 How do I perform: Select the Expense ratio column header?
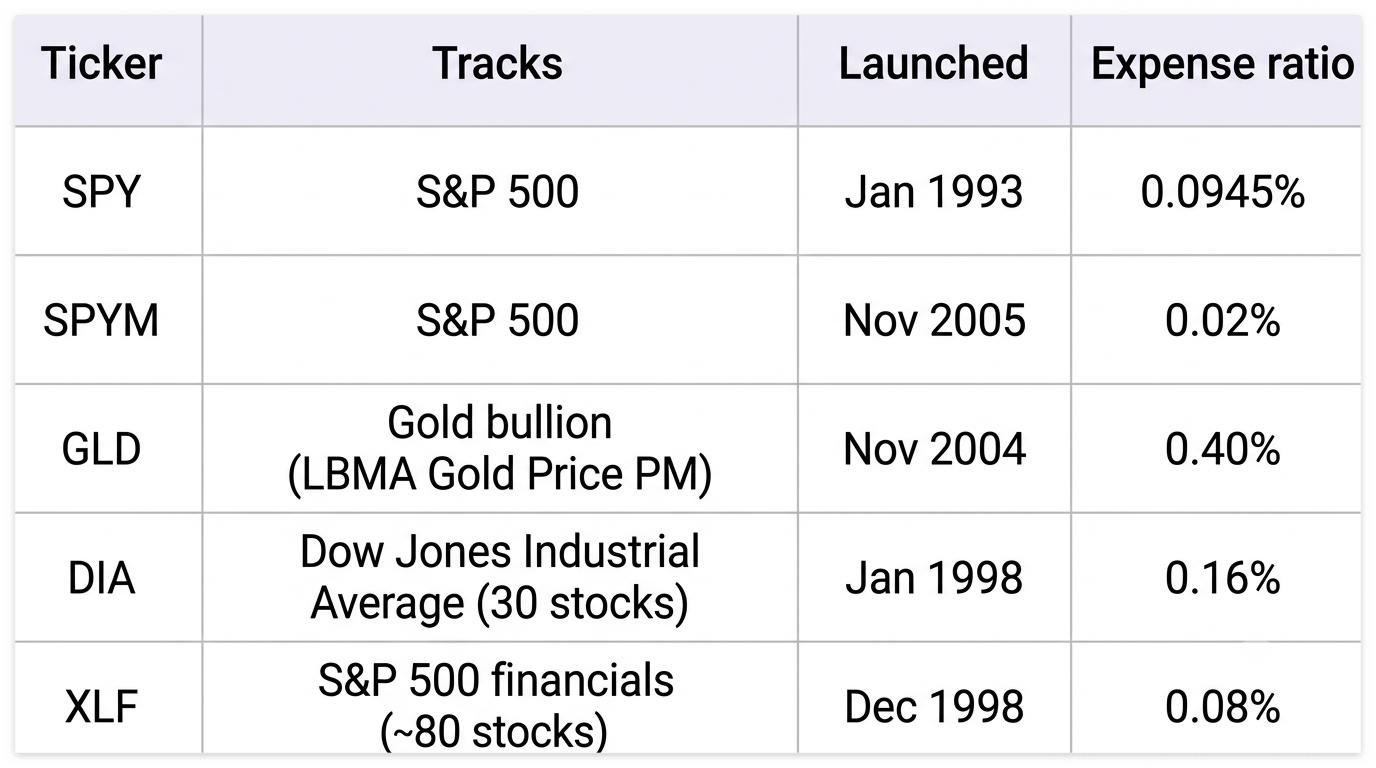click(x=1222, y=64)
